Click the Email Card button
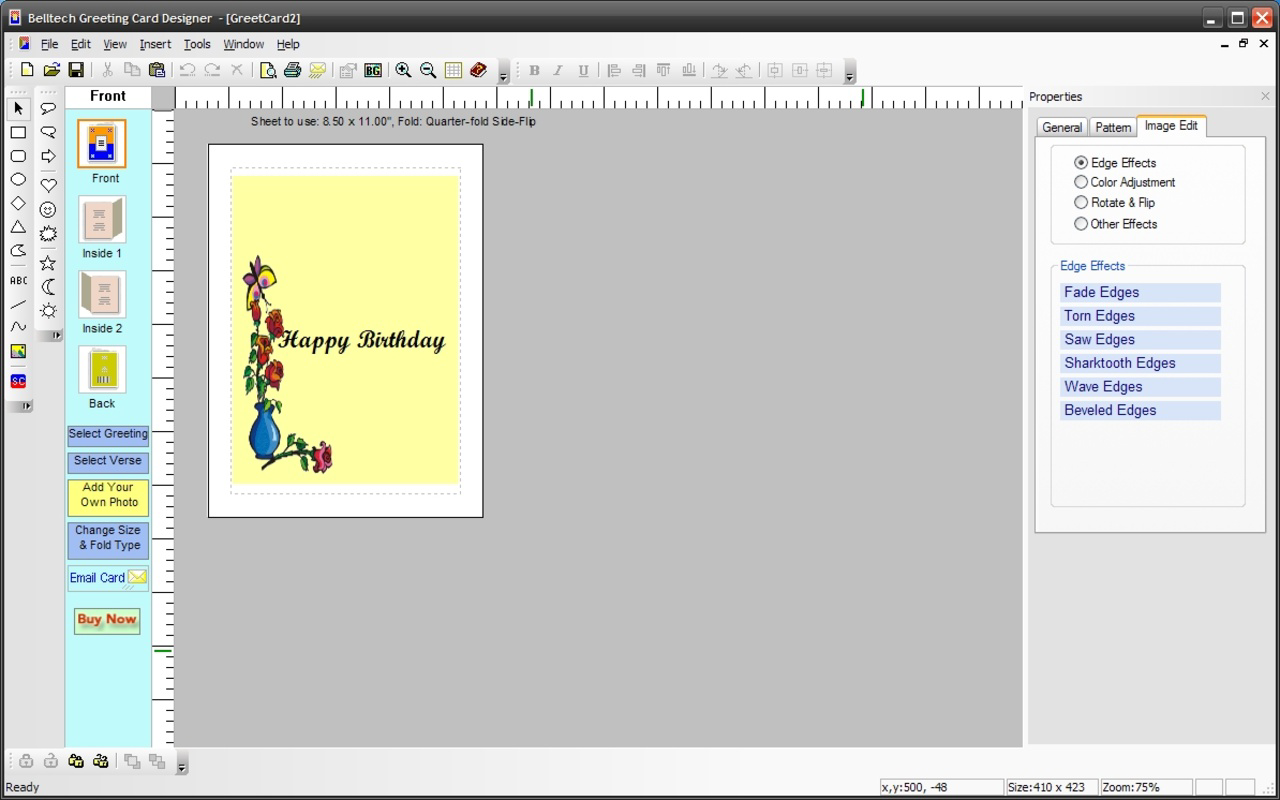 click(x=108, y=578)
